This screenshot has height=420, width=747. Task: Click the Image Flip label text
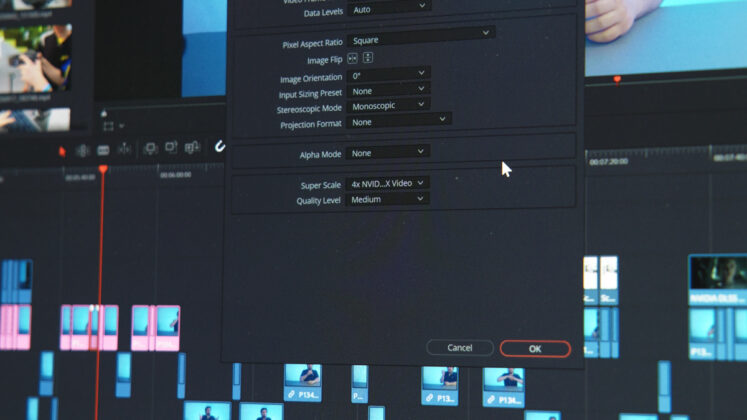click(324, 60)
